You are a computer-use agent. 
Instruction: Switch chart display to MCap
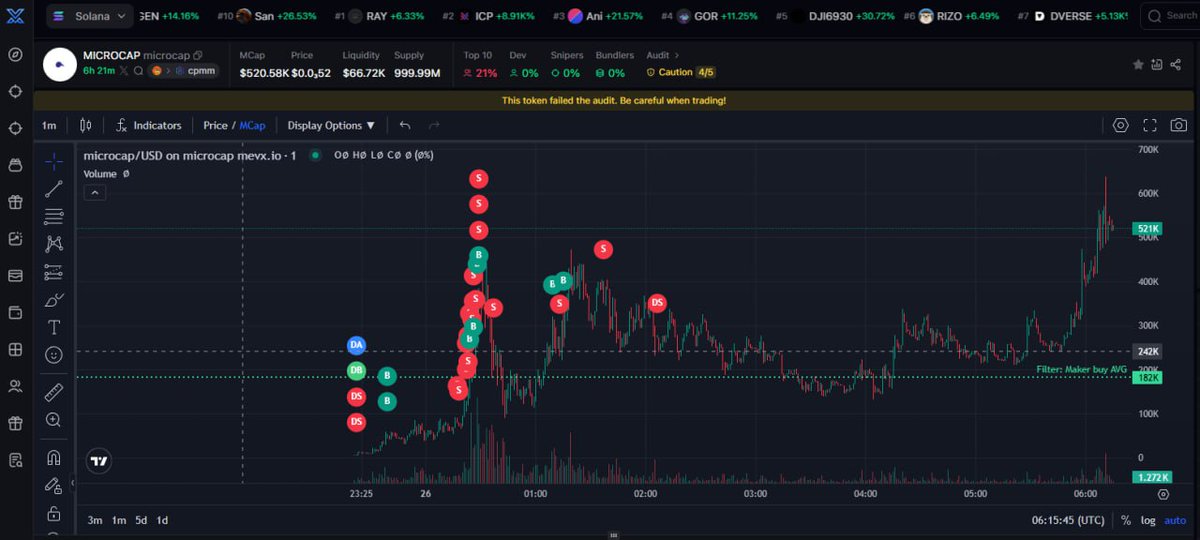click(252, 125)
